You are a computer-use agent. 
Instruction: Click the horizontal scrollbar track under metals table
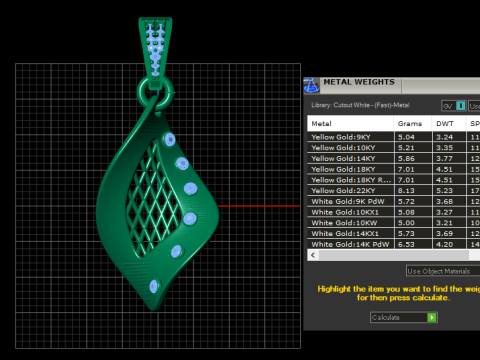tap(393, 255)
